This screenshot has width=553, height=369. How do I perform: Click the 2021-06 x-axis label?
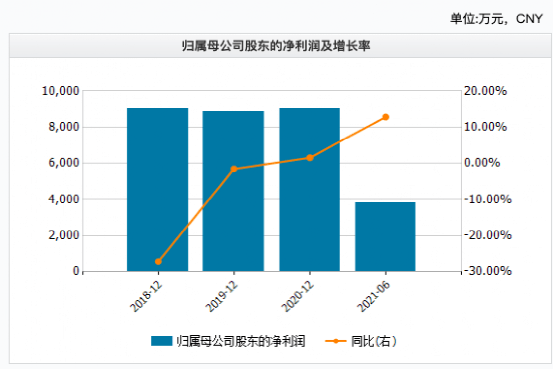pyautogui.click(x=373, y=296)
